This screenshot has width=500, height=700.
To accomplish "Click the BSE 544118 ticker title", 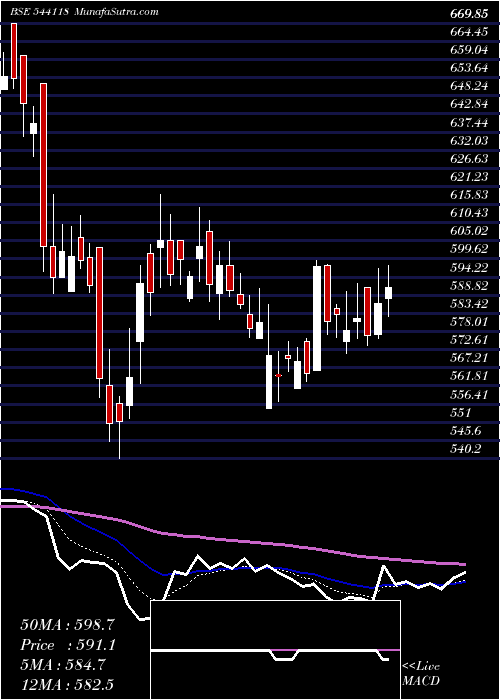I will [39, 12].
